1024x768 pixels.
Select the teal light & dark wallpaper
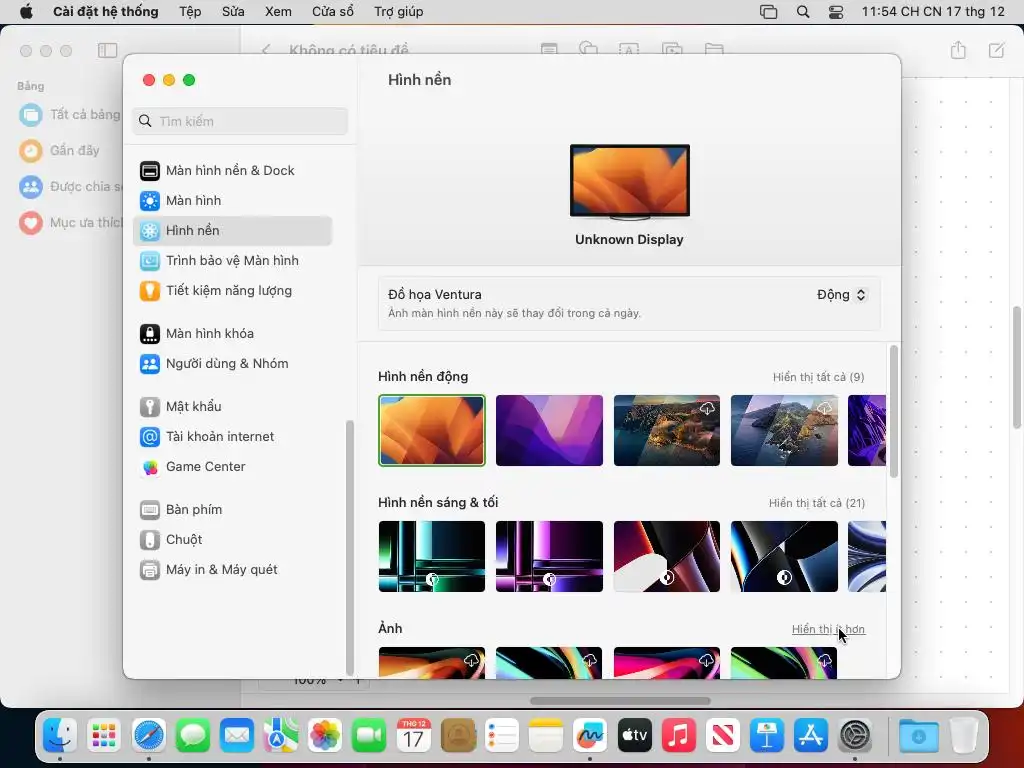[x=432, y=556]
